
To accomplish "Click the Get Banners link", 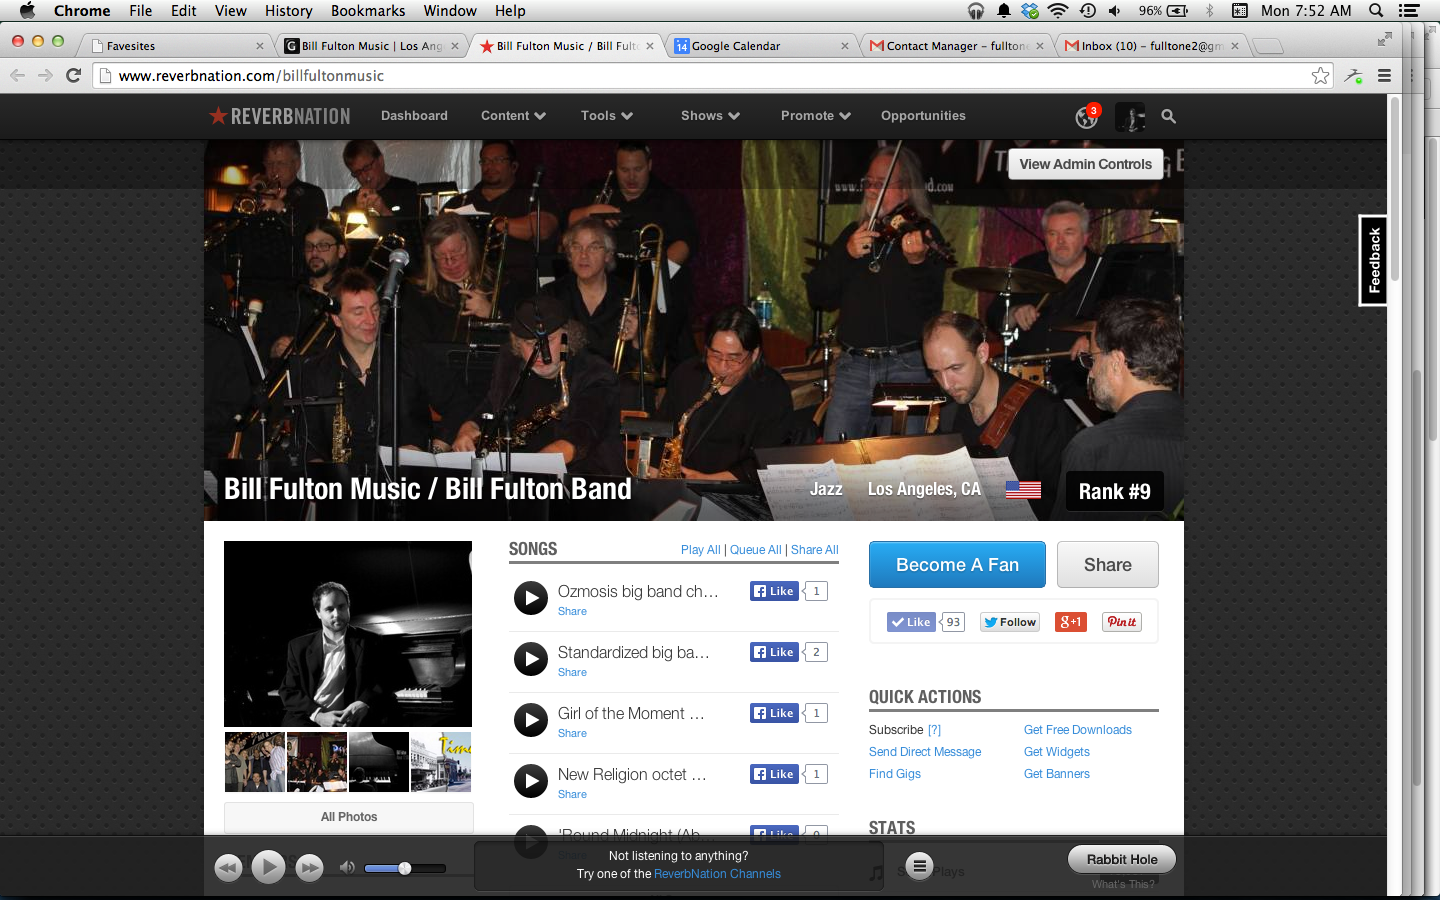I will 1057,774.
